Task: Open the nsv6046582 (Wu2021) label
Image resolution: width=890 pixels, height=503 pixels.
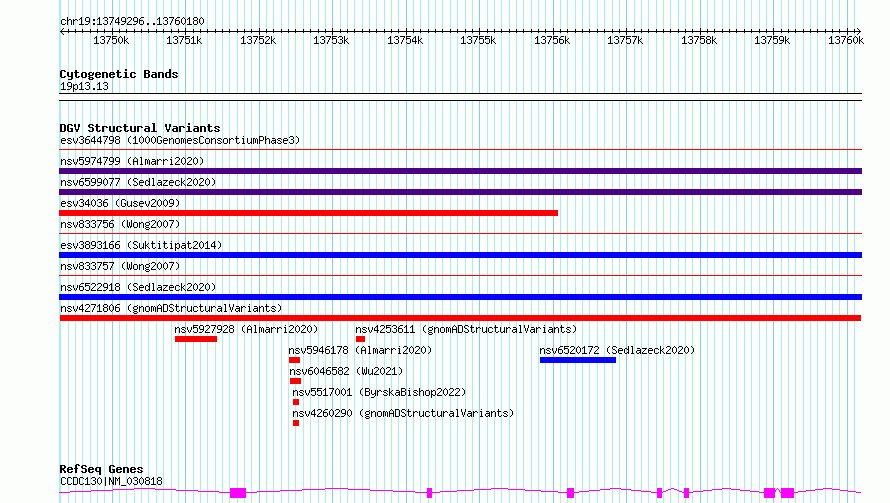Action: click(x=346, y=371)
